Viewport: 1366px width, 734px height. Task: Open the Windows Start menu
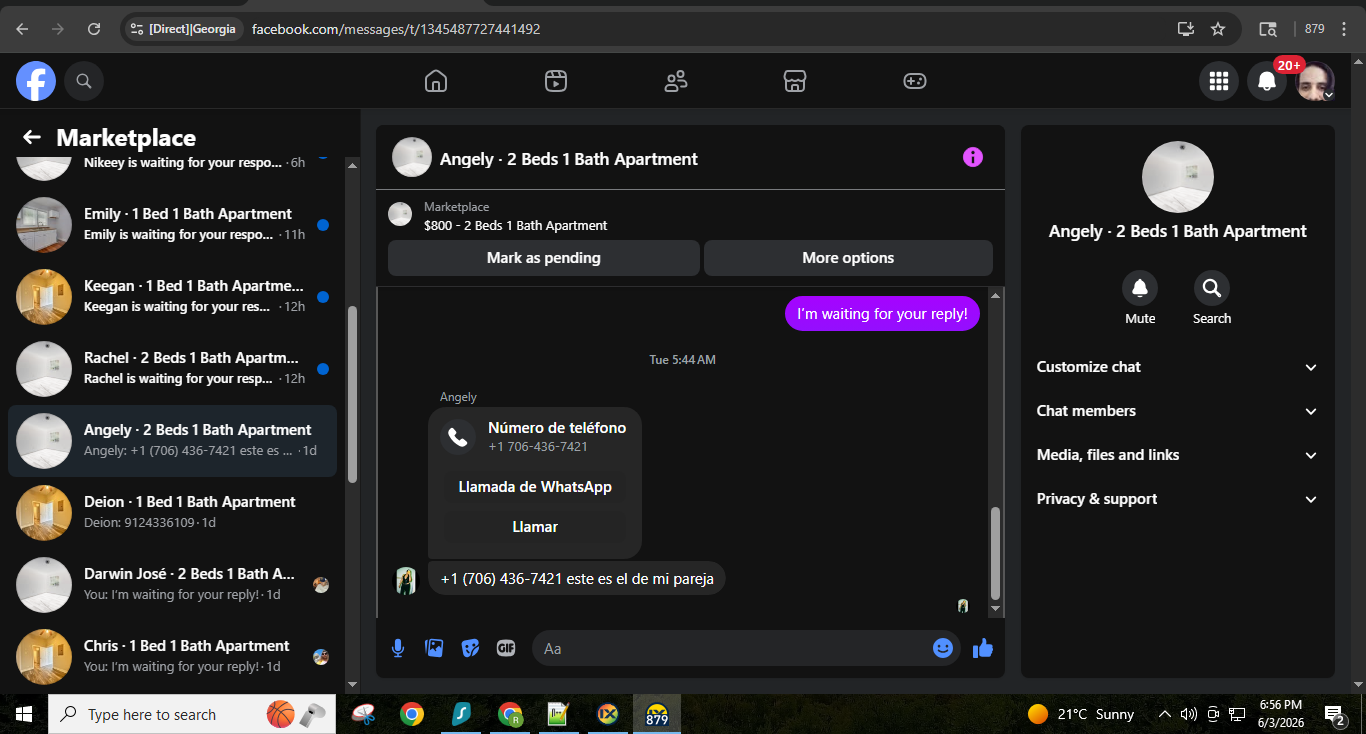[x=24, y=714]
